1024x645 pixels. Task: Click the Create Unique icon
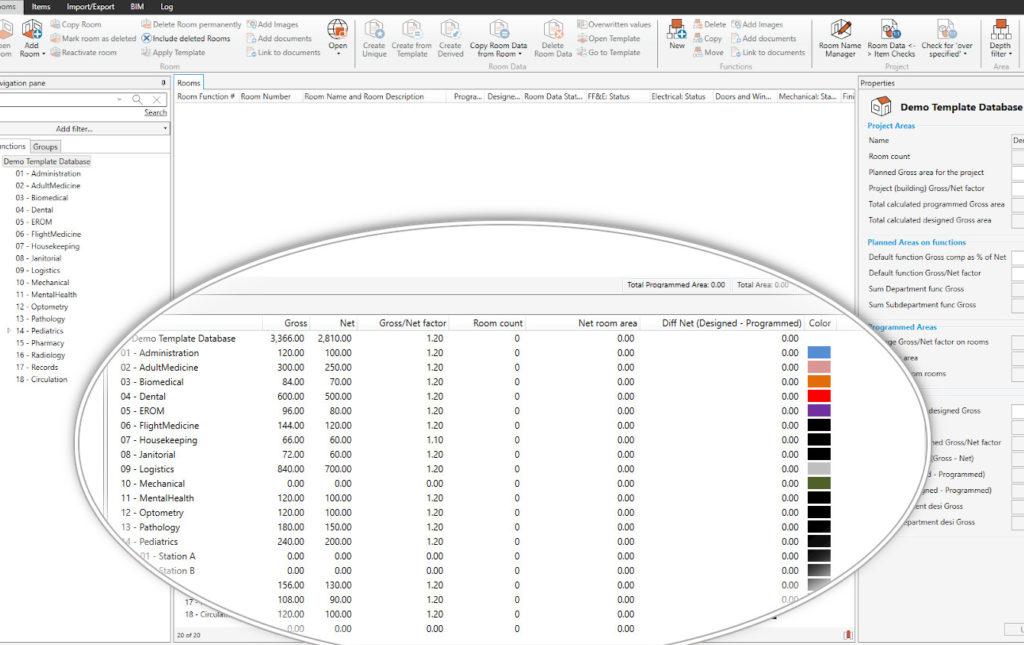coord(375,30)
